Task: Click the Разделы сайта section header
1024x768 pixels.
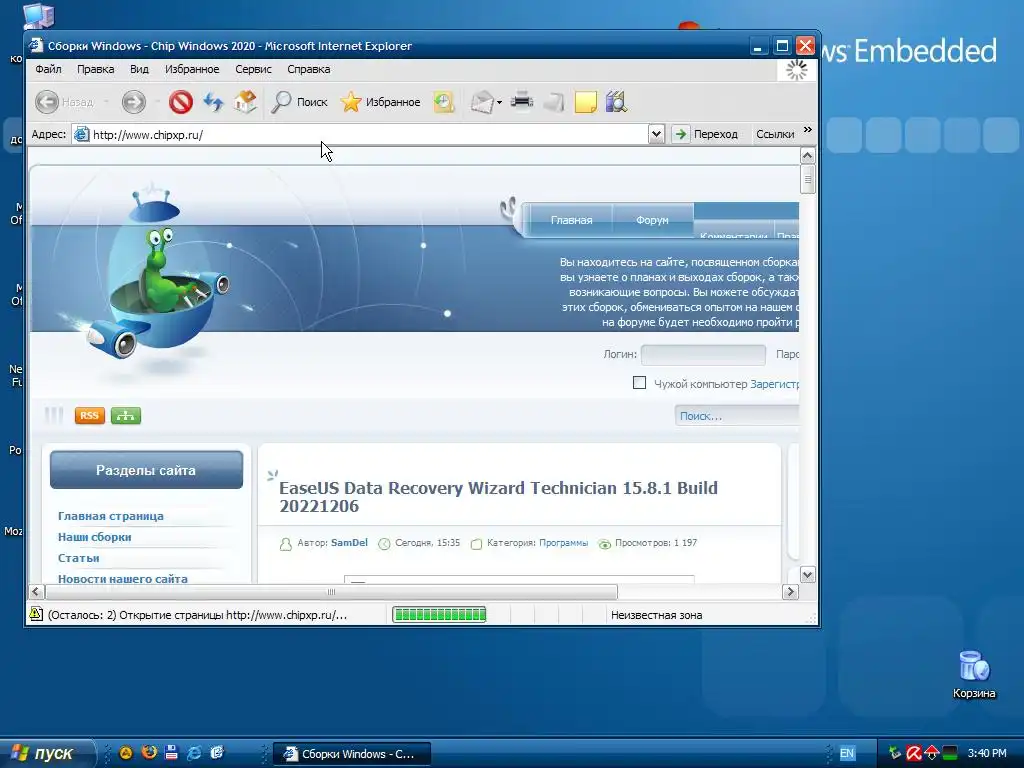Action: click(x=146, y=470)
